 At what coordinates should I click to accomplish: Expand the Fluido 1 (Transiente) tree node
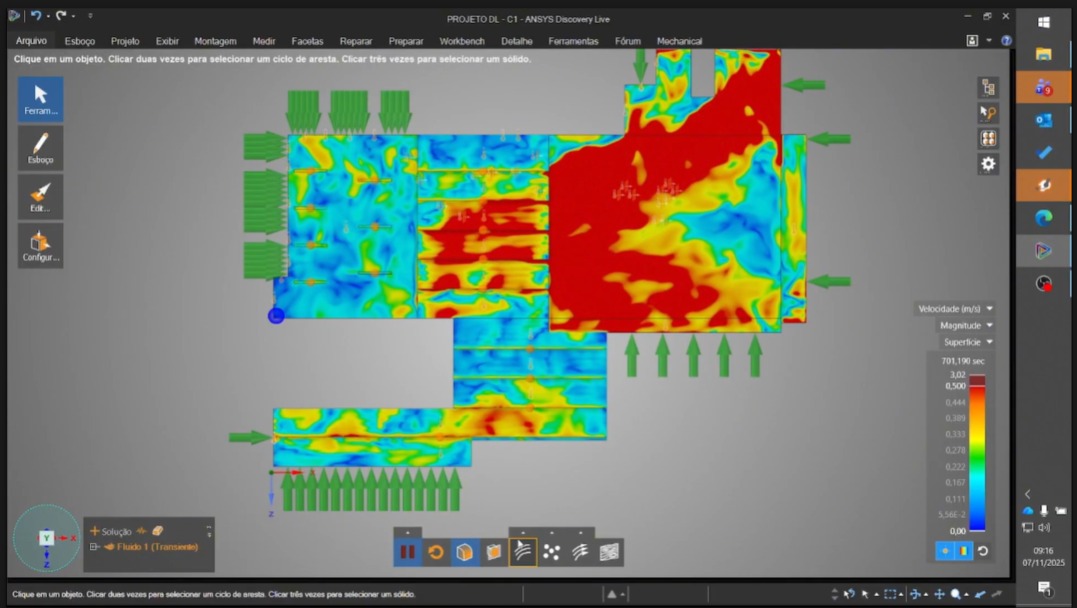[95, 547]
